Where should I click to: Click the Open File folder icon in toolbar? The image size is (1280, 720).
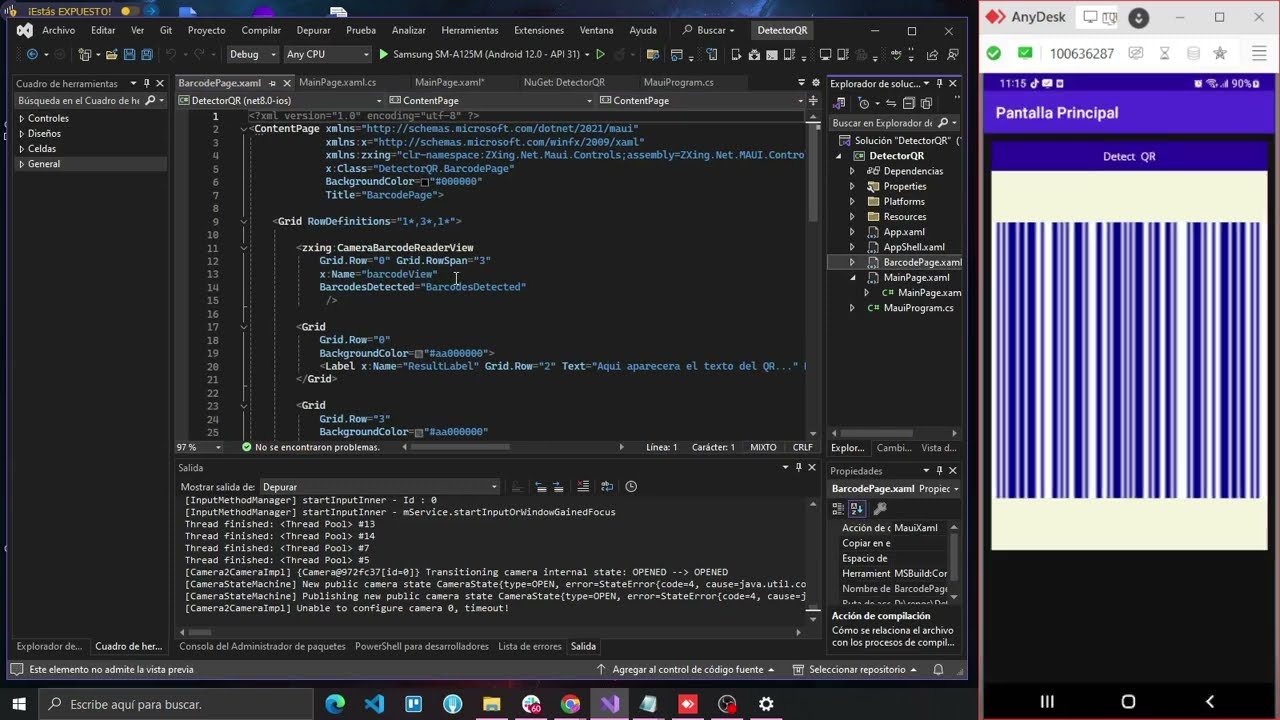click(x=112, y=54)
